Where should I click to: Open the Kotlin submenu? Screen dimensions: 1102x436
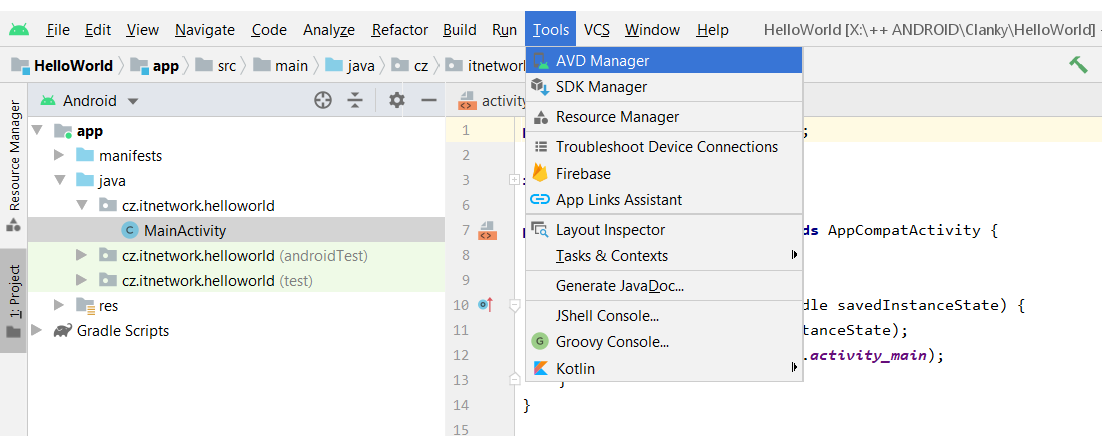[575, 368]
